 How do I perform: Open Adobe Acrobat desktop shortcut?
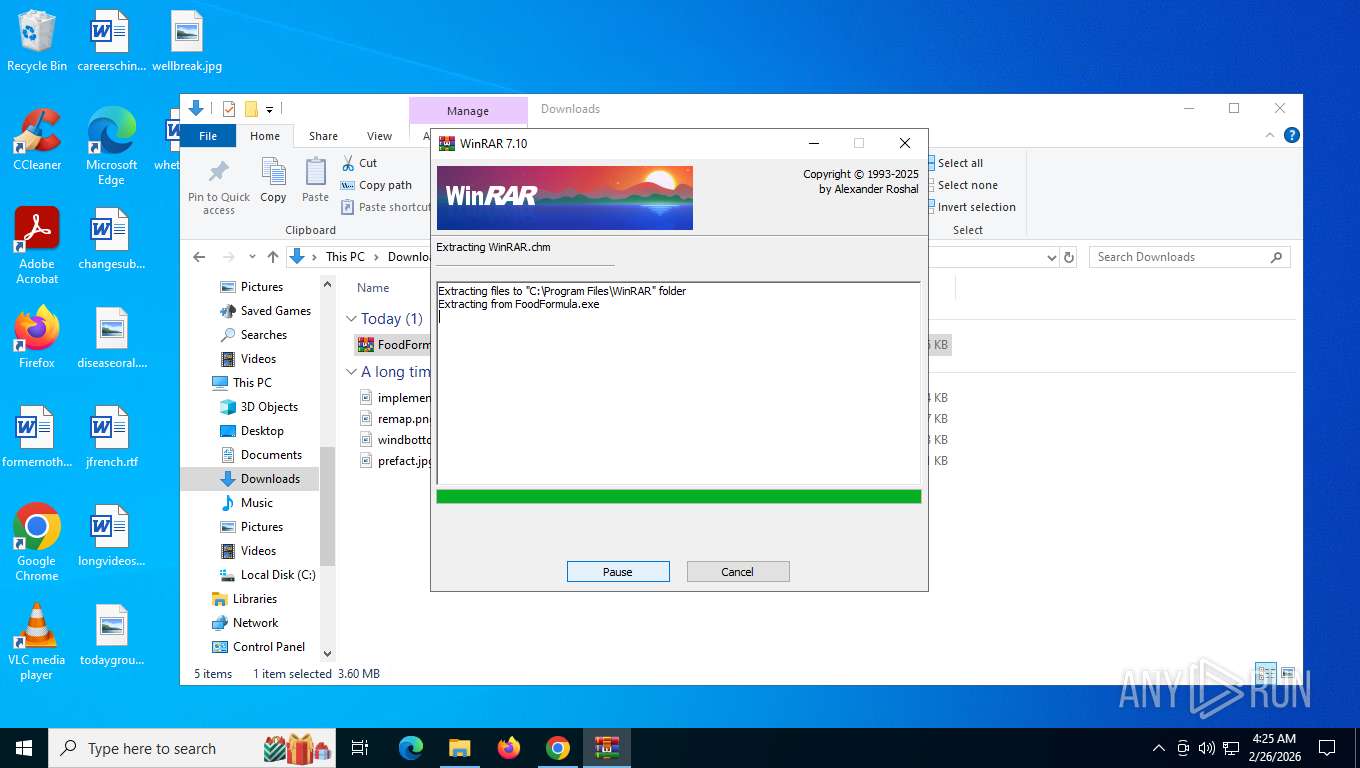(x=37, y=246)
